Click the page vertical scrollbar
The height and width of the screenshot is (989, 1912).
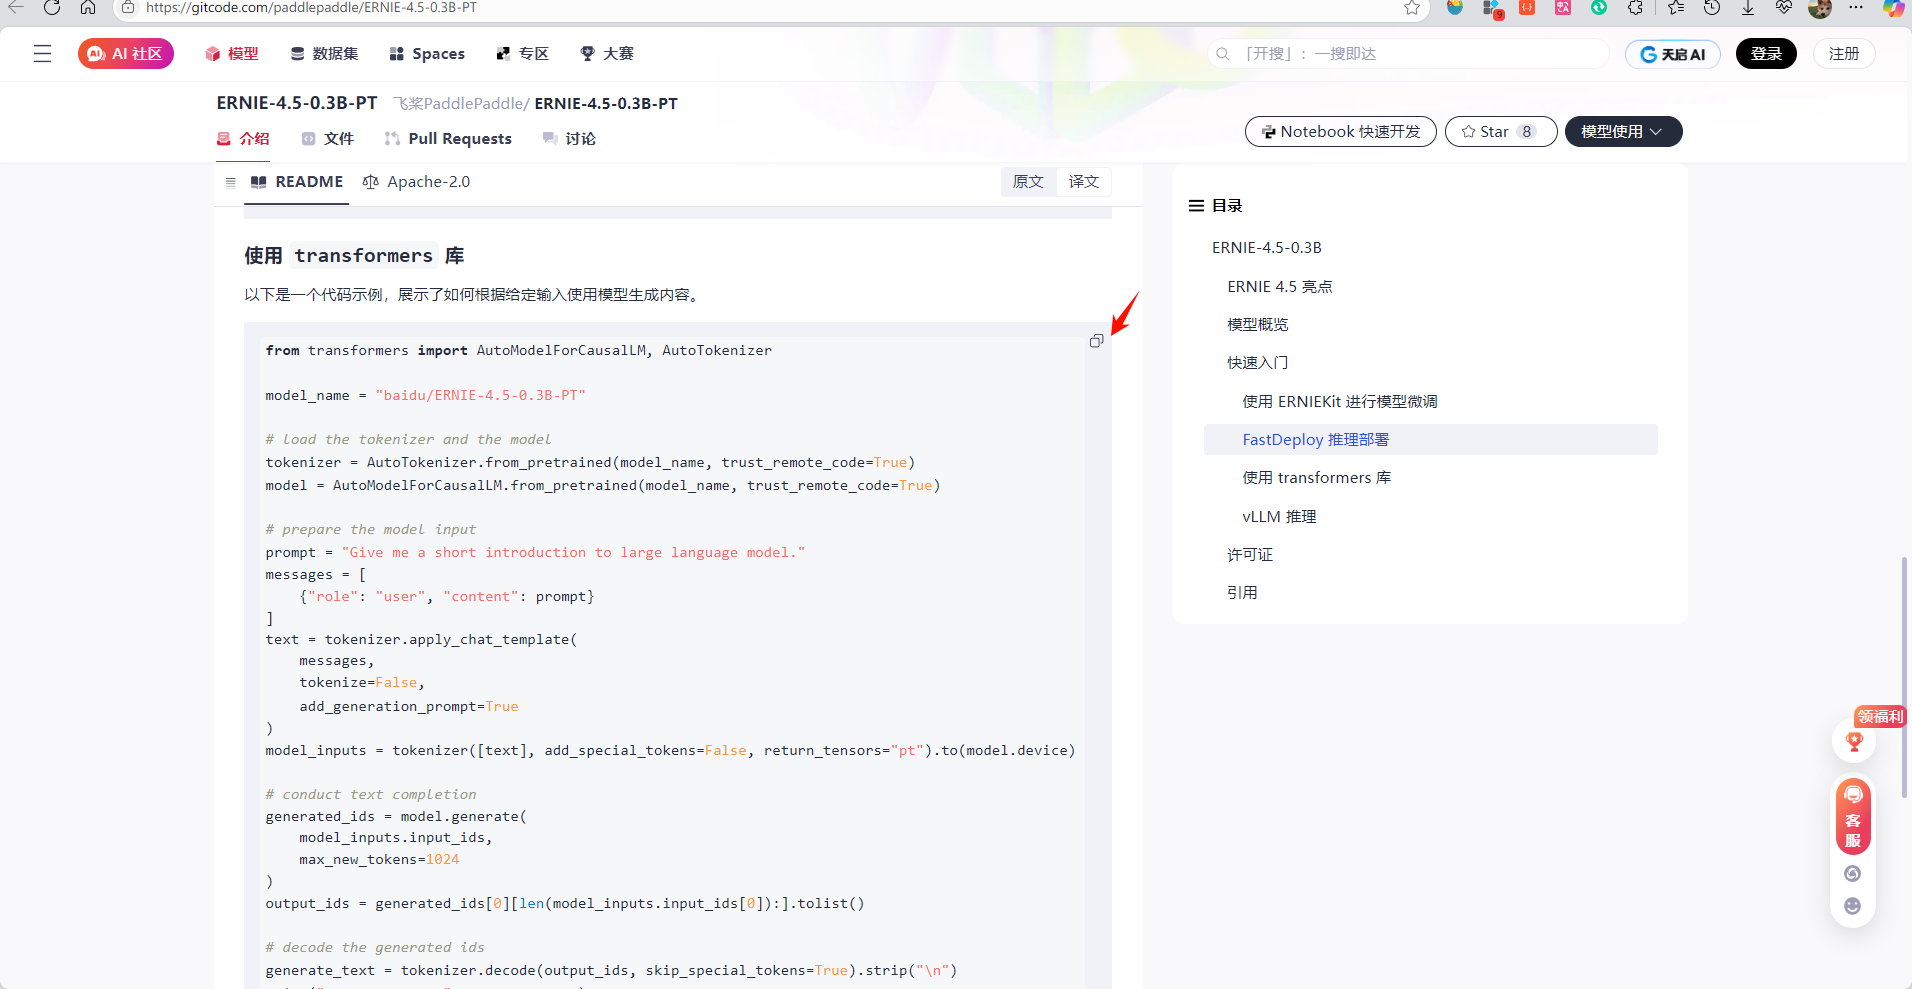[x=1904, y=677]
